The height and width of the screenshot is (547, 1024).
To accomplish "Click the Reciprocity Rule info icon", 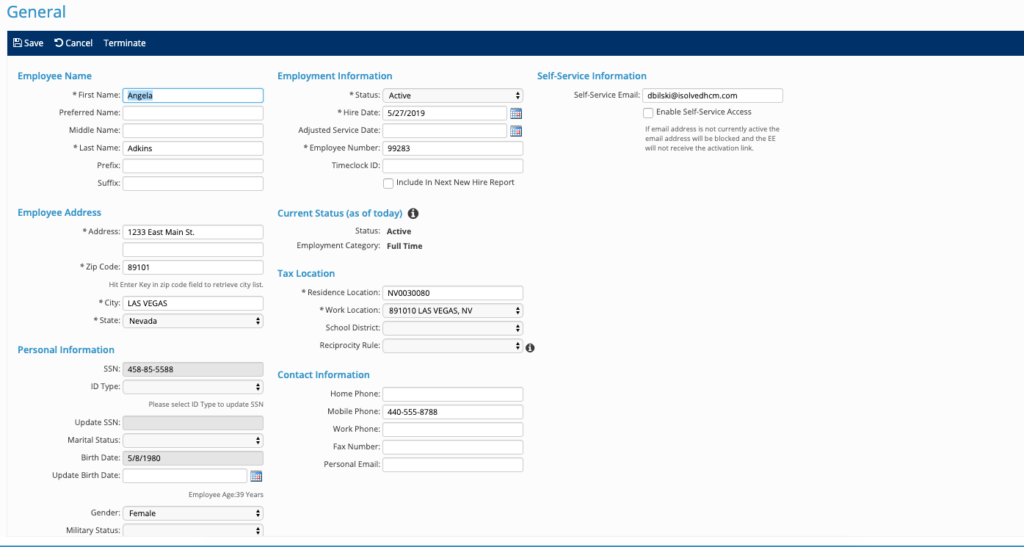I will tap(530, 348).
